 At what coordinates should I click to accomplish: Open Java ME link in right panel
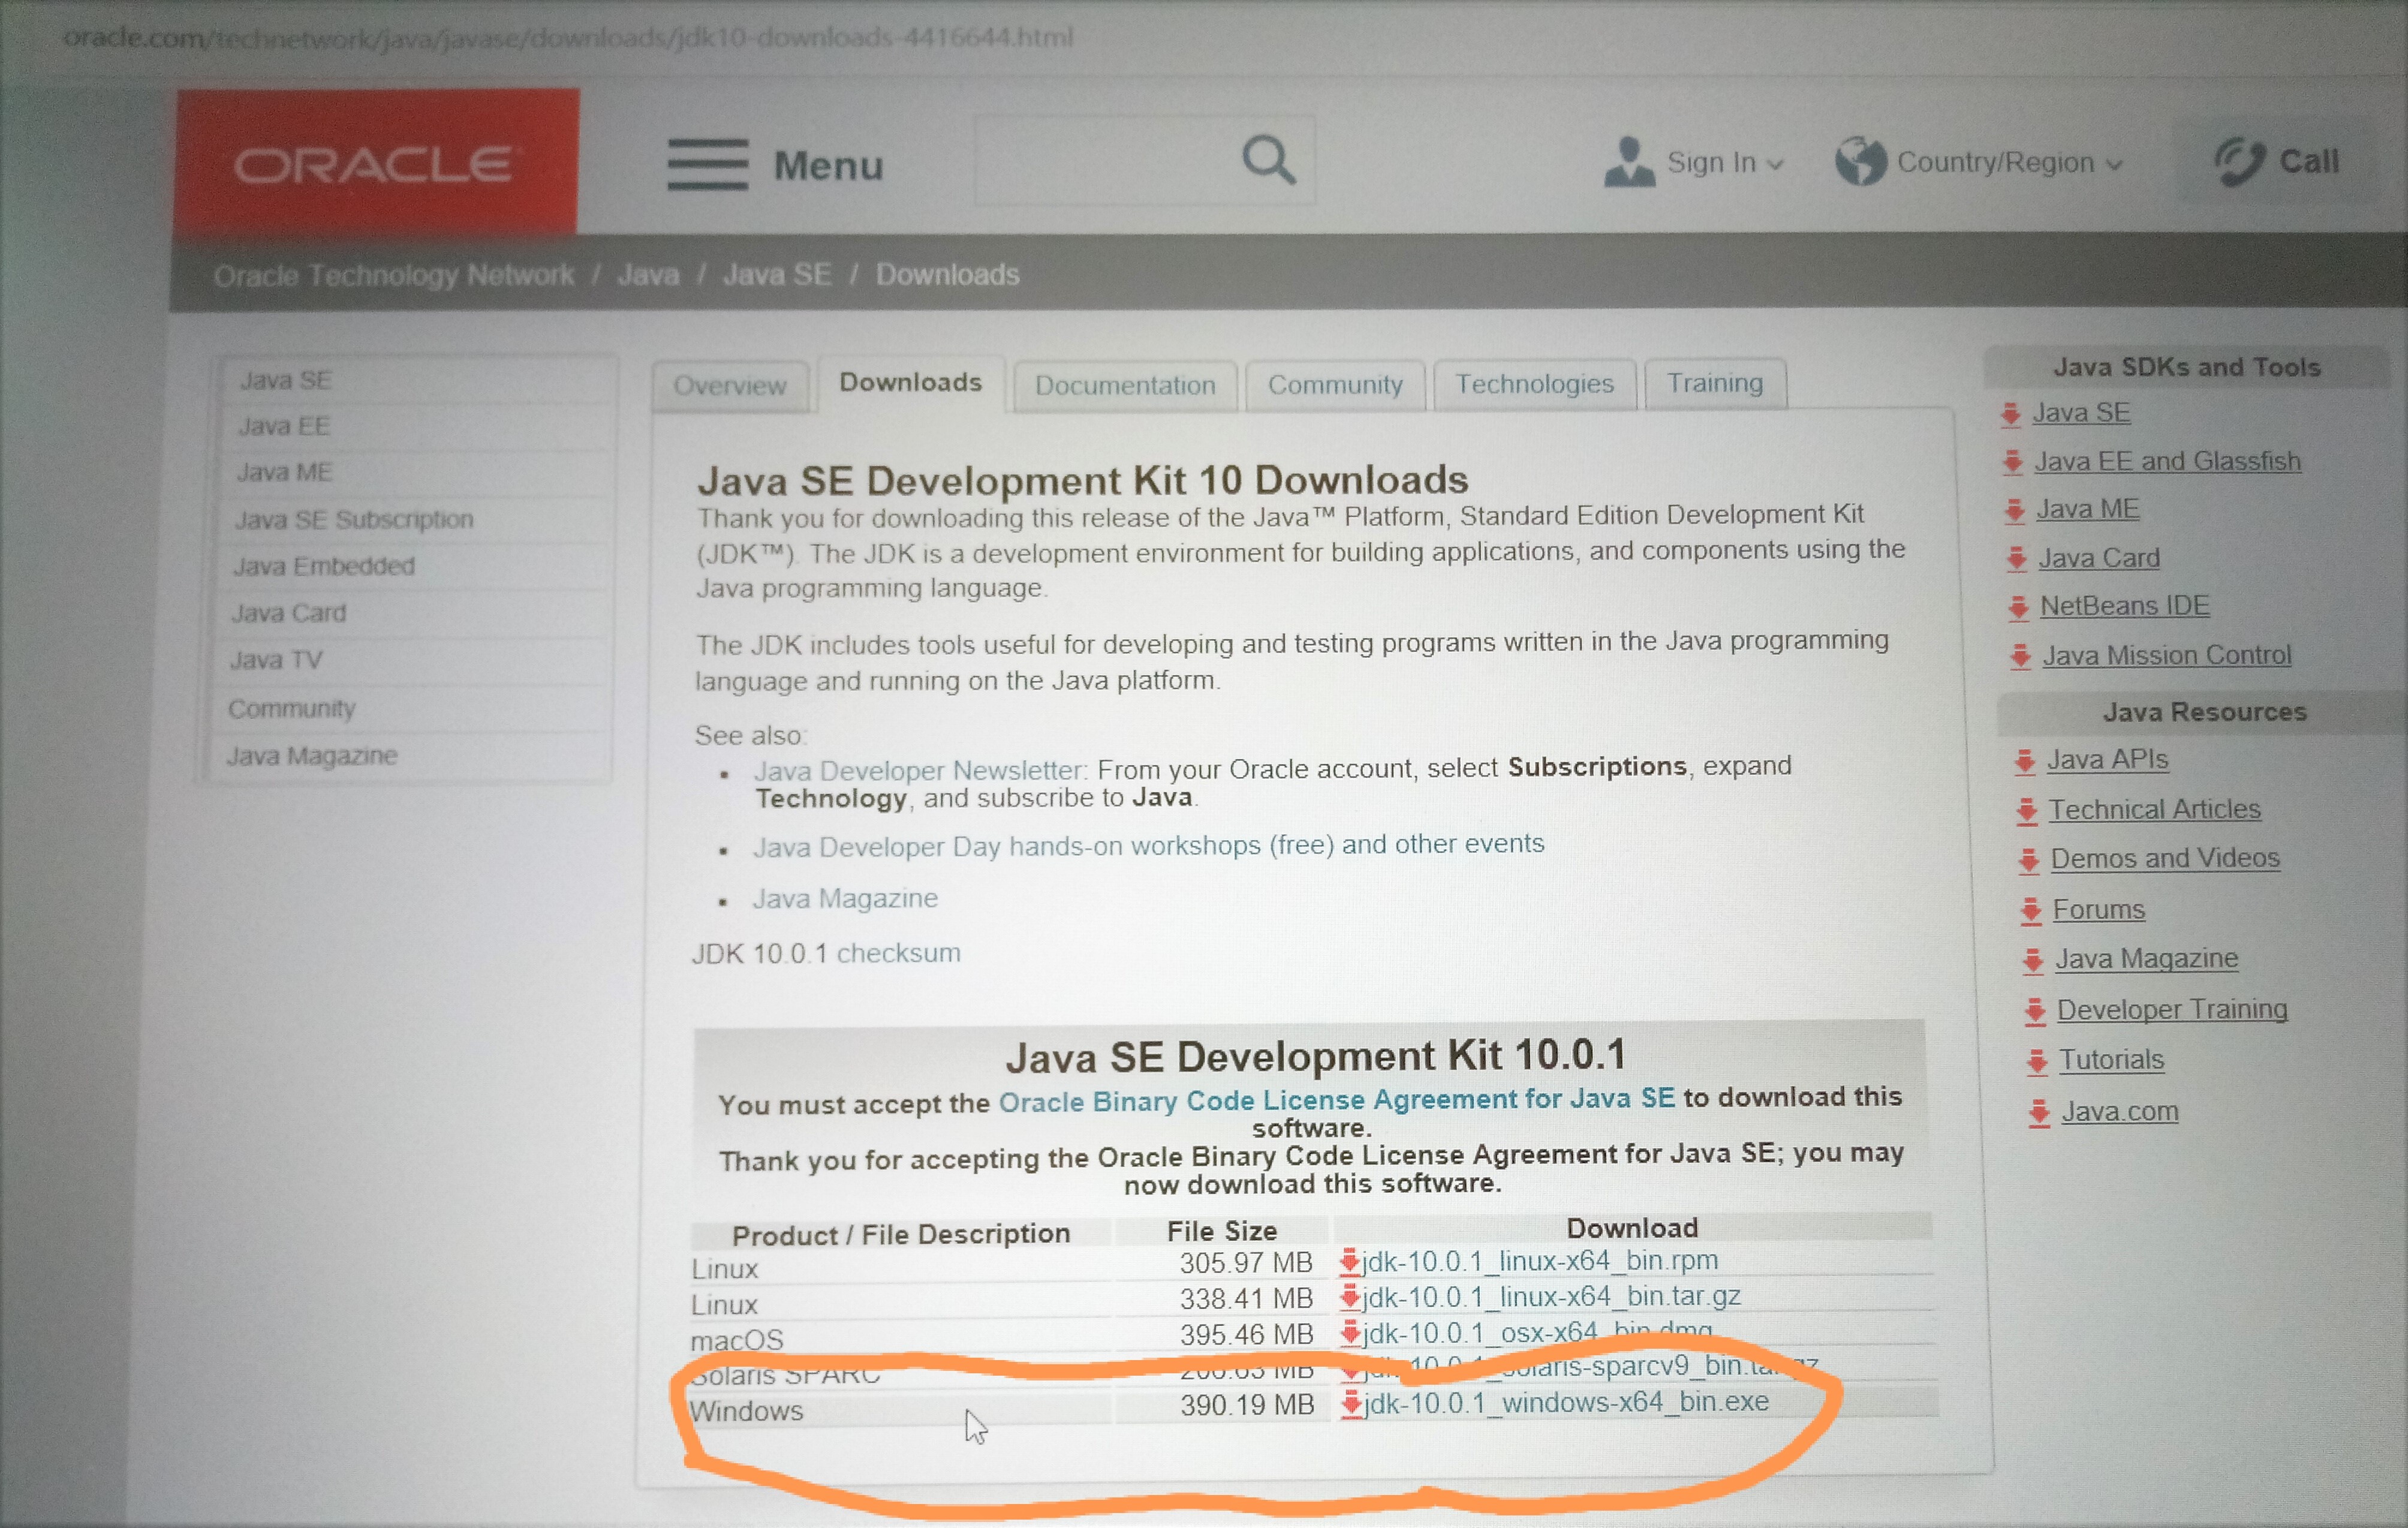point(2087,510)
